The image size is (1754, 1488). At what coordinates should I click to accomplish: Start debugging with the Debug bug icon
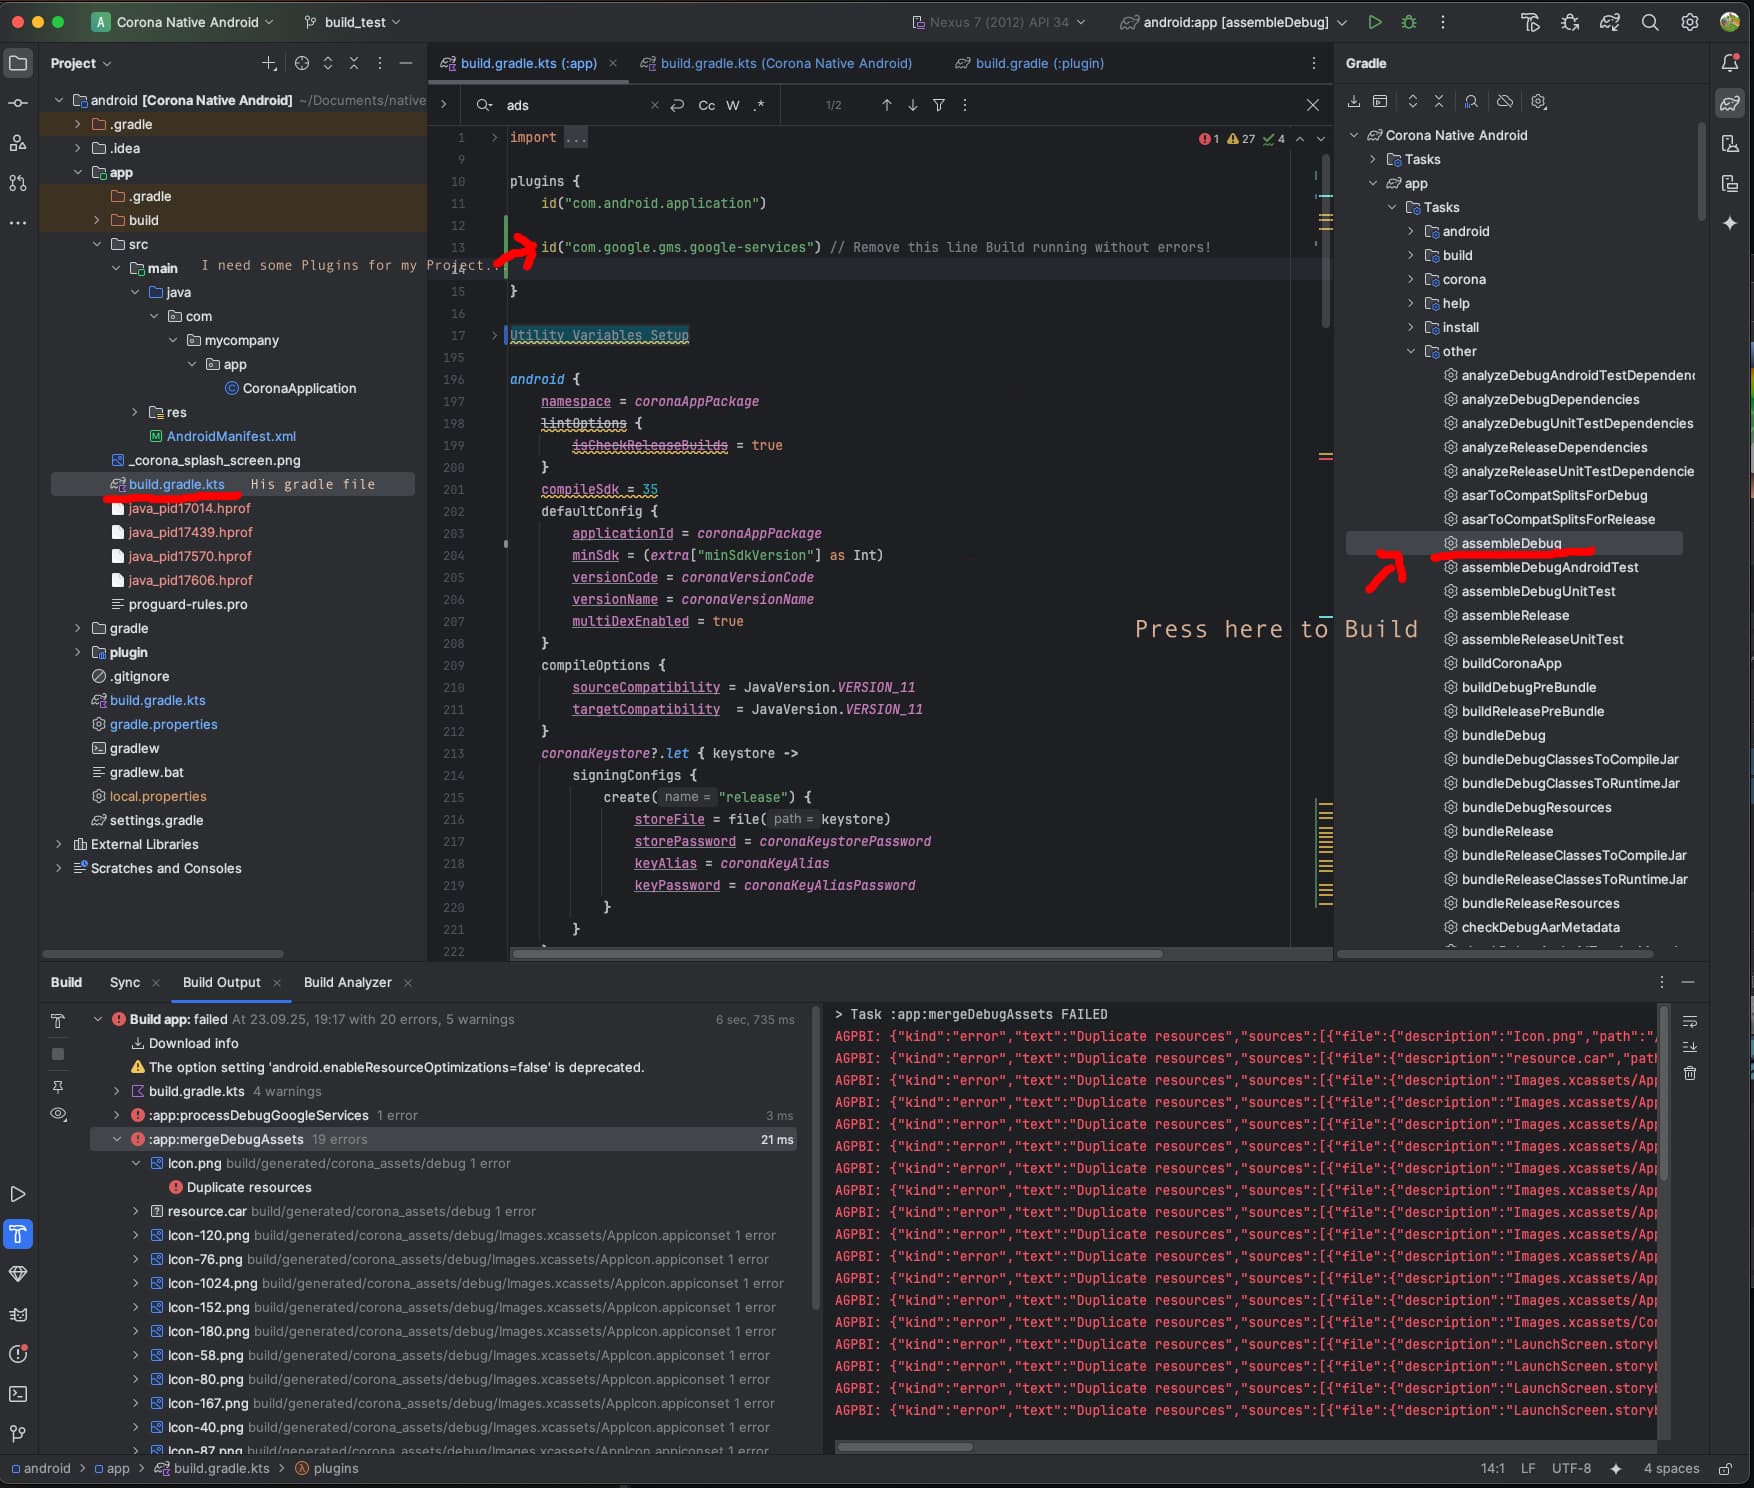pyautogui.click(x=1409, y=22)
